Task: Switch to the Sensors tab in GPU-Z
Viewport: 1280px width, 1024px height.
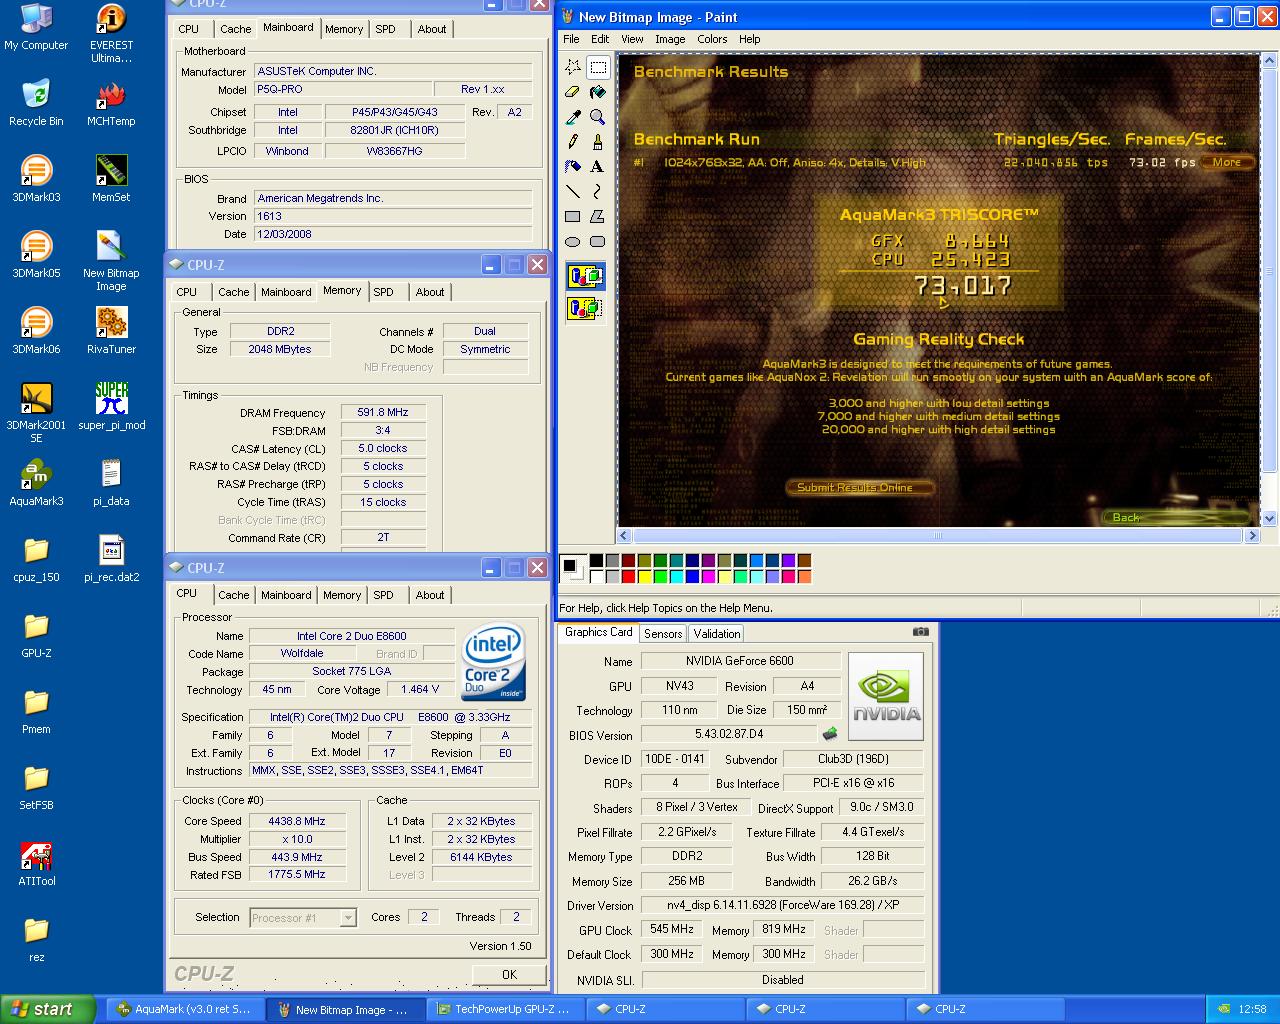Action: click(x=663, y=634)
